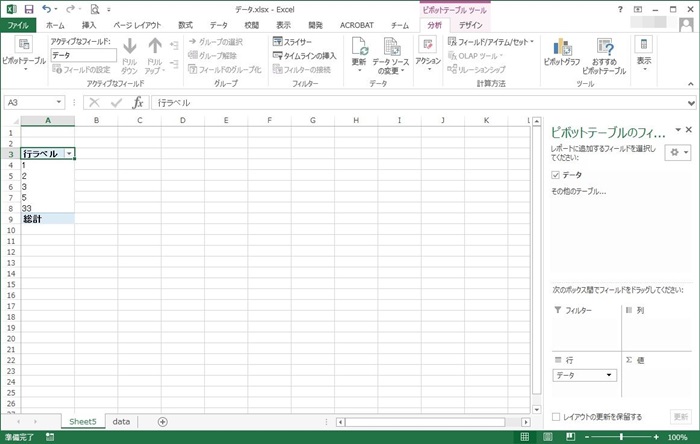The height and width of the screenshot is (444, 700).
Task: Select cell A8 containing 33
Action: click(48, 208)
